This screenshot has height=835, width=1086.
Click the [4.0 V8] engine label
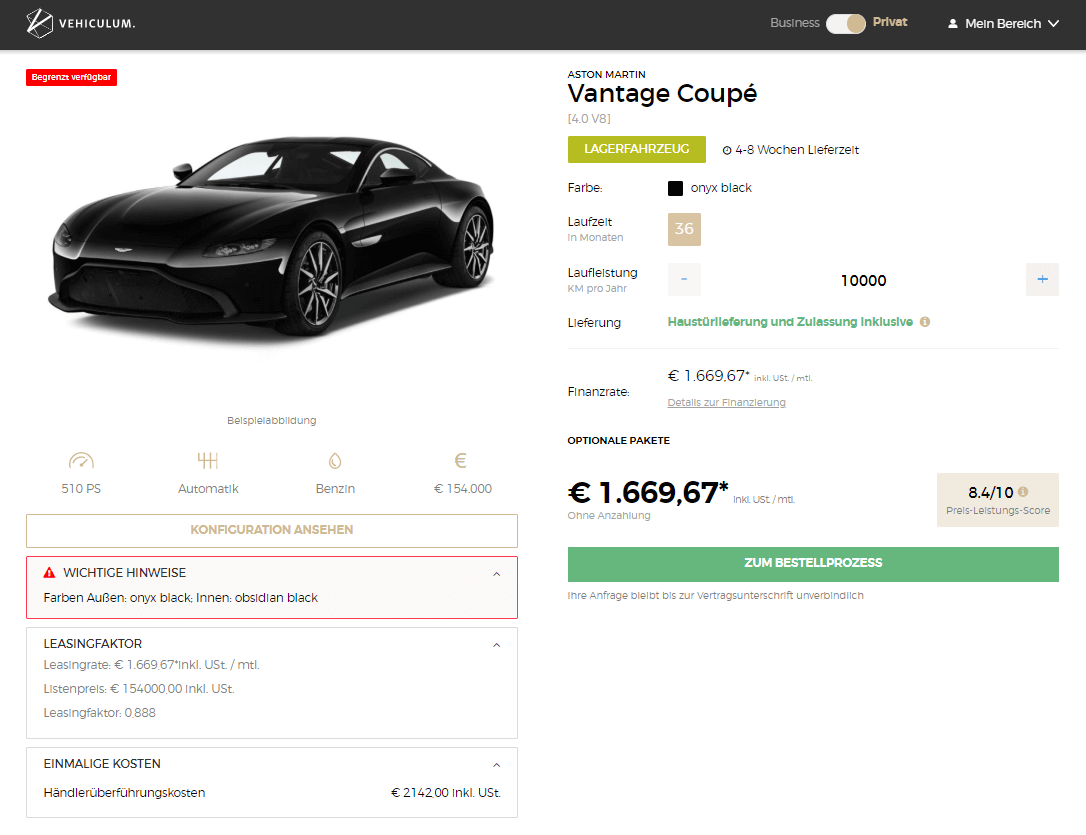click(589, 119)
